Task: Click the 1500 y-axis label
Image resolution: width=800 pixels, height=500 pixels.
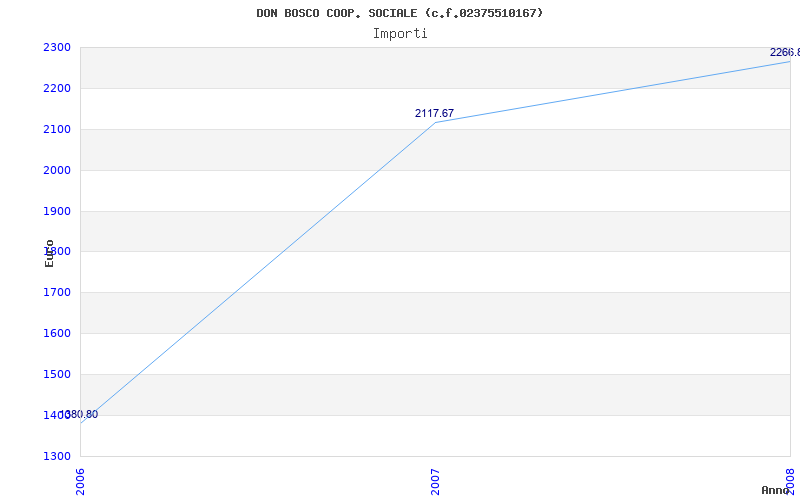Action: coord(57,374)
